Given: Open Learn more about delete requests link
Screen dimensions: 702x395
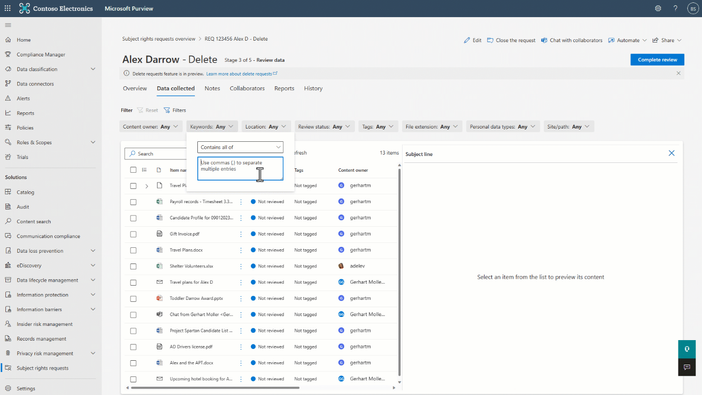Looking at the screenshot, I should 241,74.
